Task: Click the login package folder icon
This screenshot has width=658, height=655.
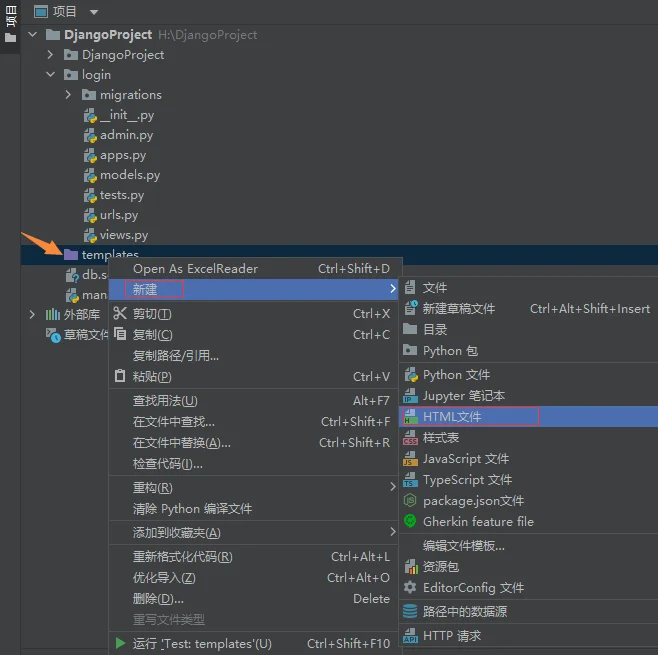Action: (70, 75)
